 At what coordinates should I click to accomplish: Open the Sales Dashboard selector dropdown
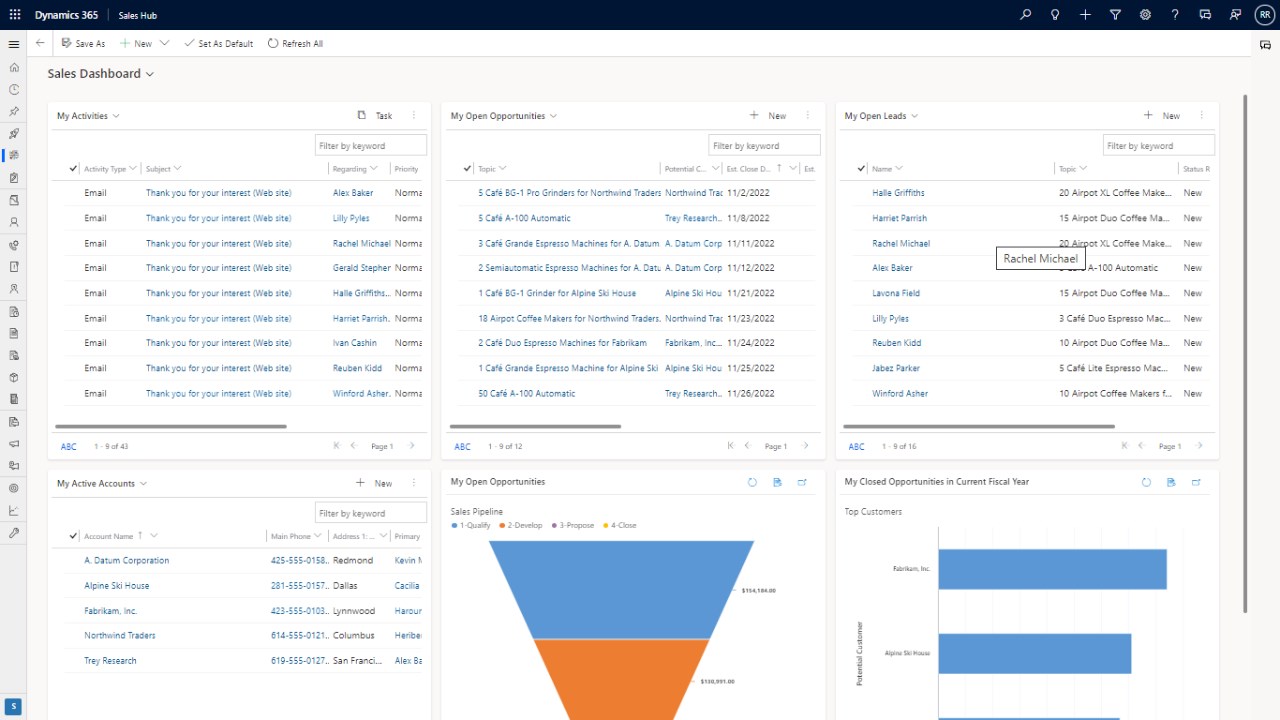coord(150,74)
